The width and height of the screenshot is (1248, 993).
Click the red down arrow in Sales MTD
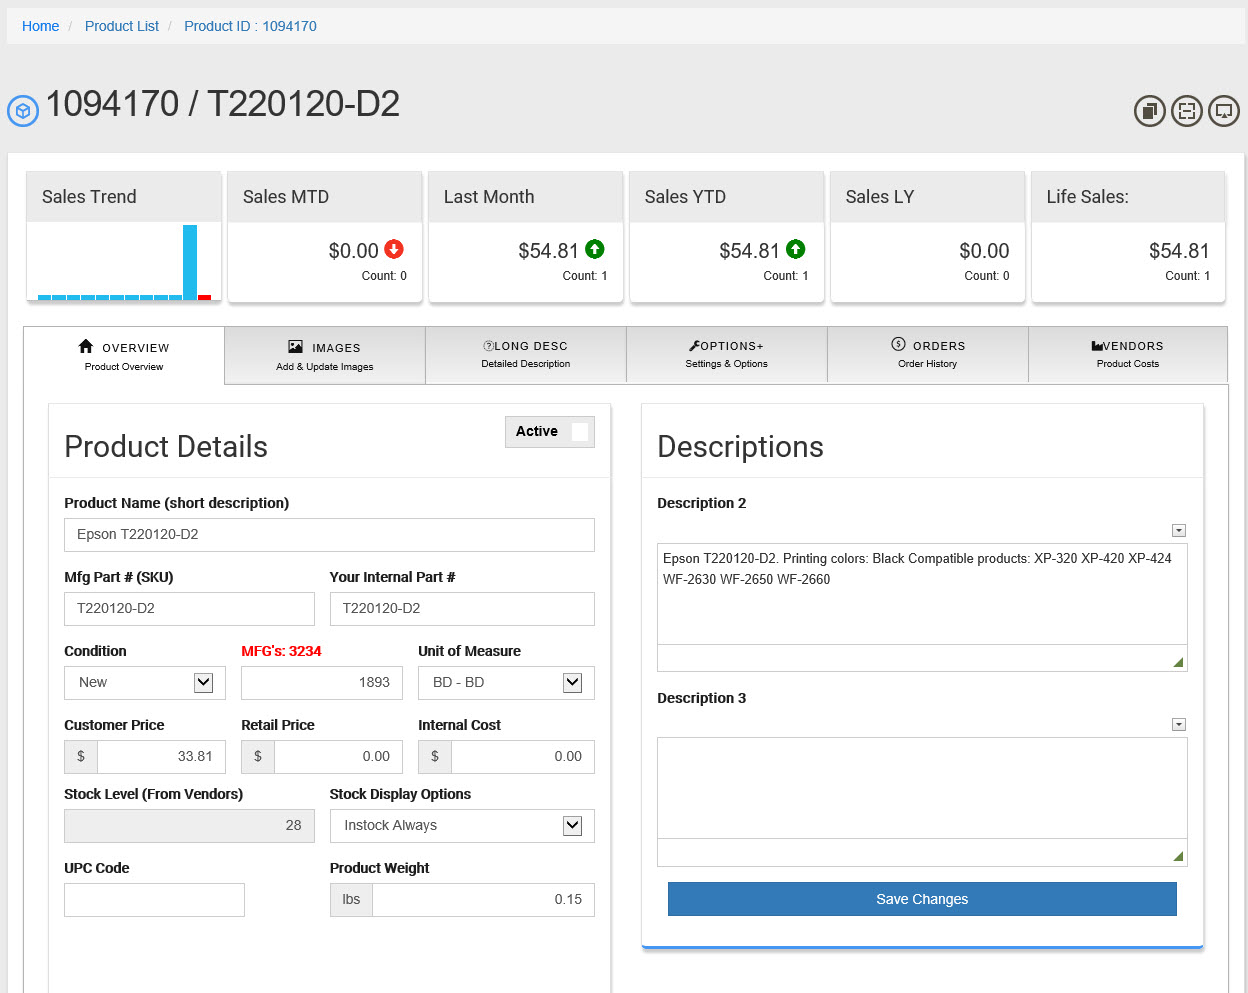pyautogui.click(x=394, y=249)
